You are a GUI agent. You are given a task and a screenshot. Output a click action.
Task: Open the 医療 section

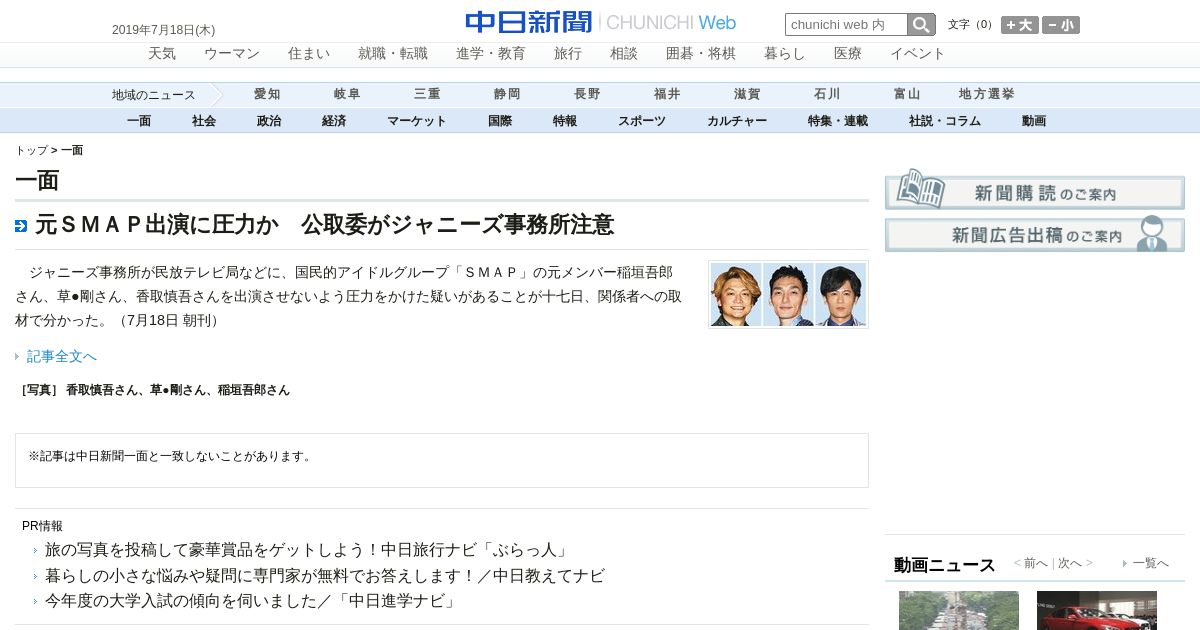pos(848,54)
